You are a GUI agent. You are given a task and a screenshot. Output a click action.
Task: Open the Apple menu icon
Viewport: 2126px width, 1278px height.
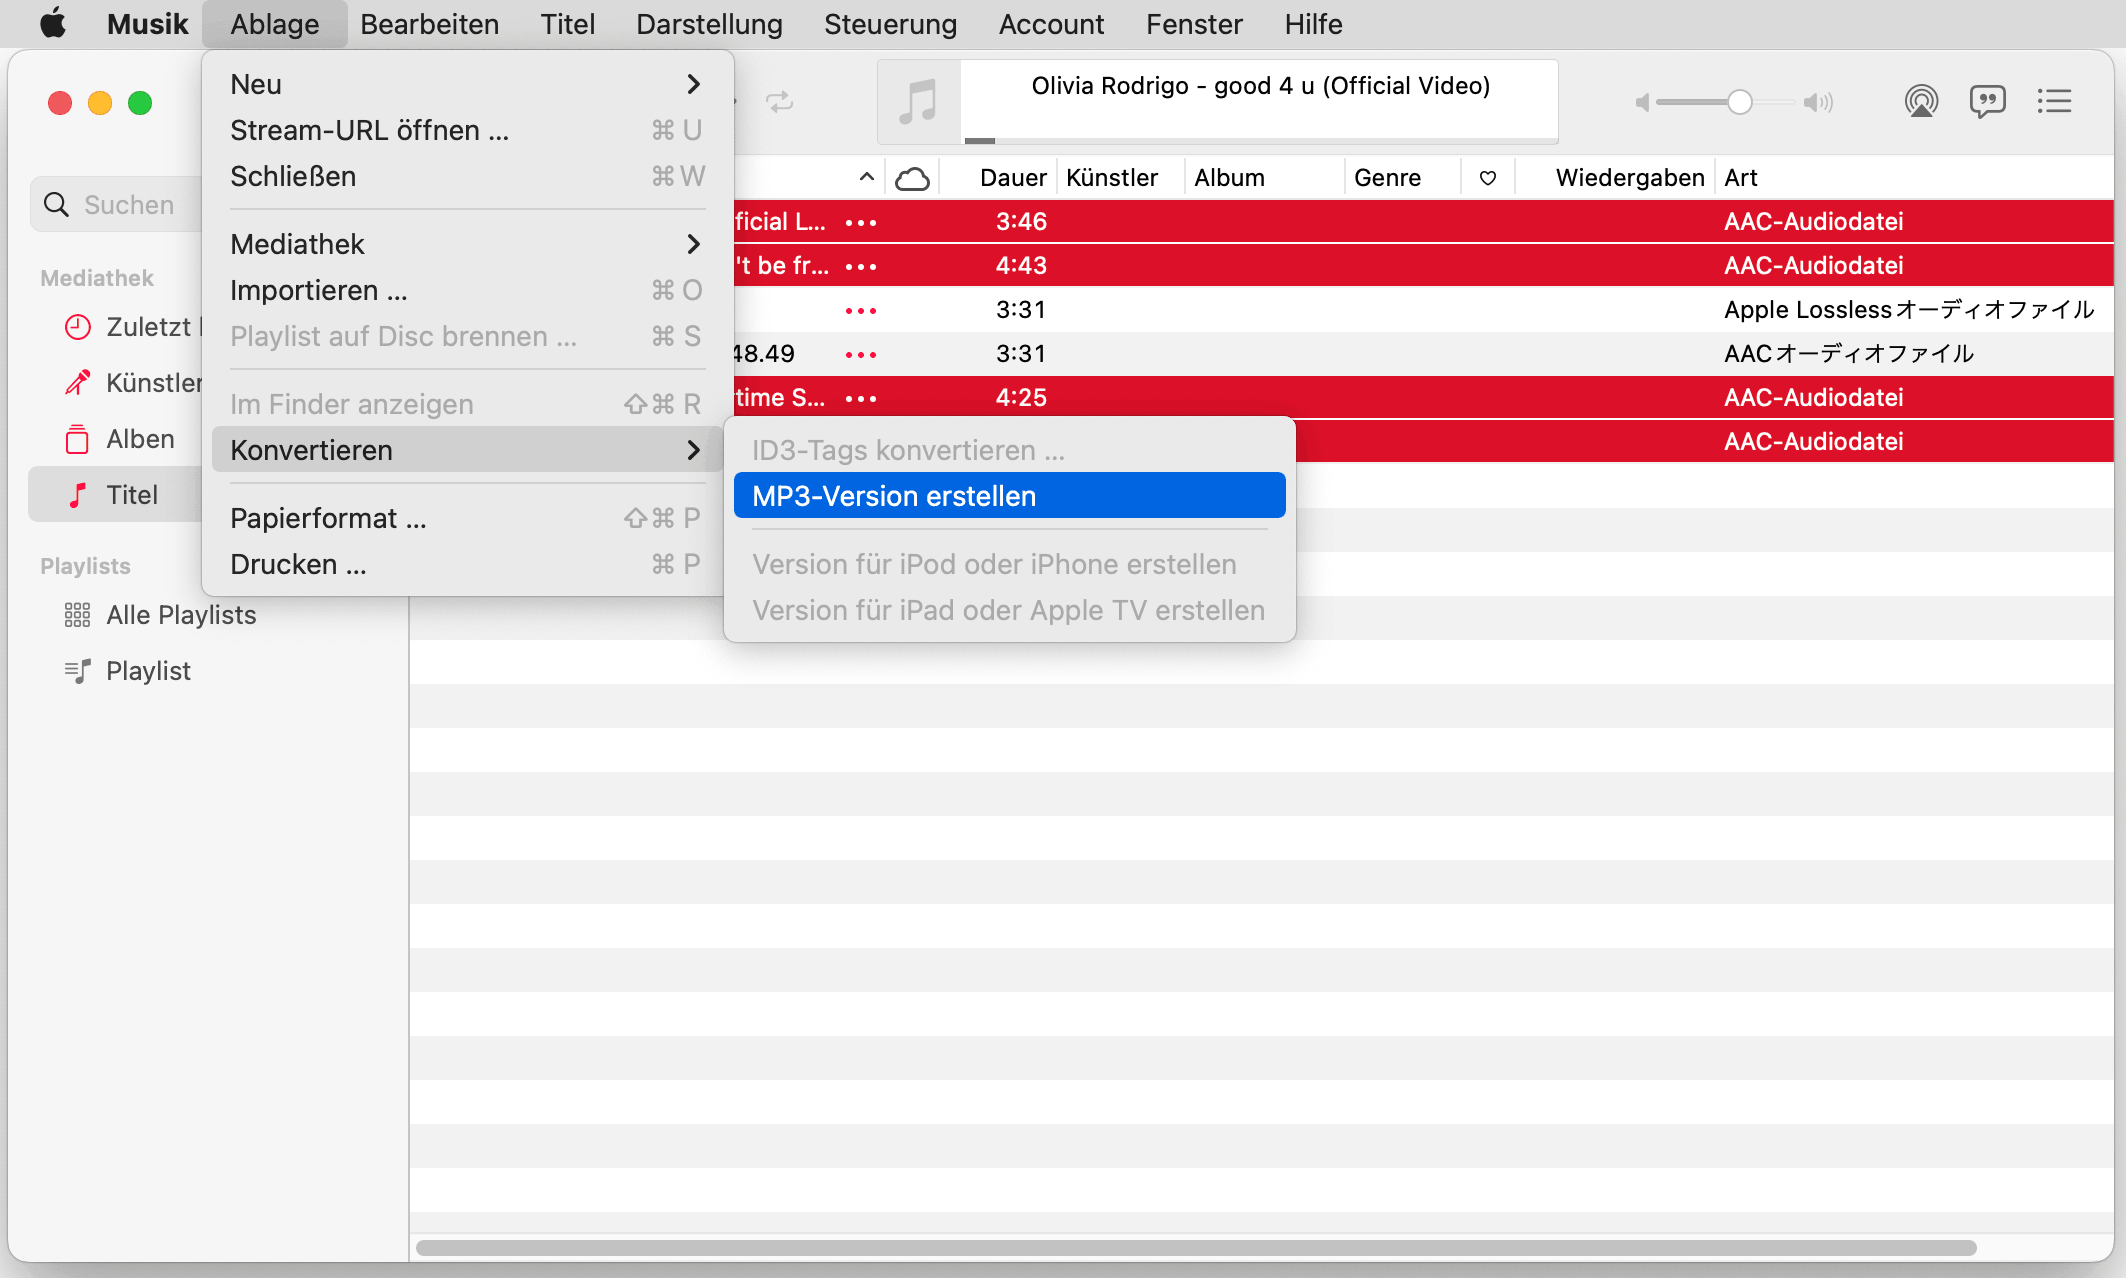53,23
